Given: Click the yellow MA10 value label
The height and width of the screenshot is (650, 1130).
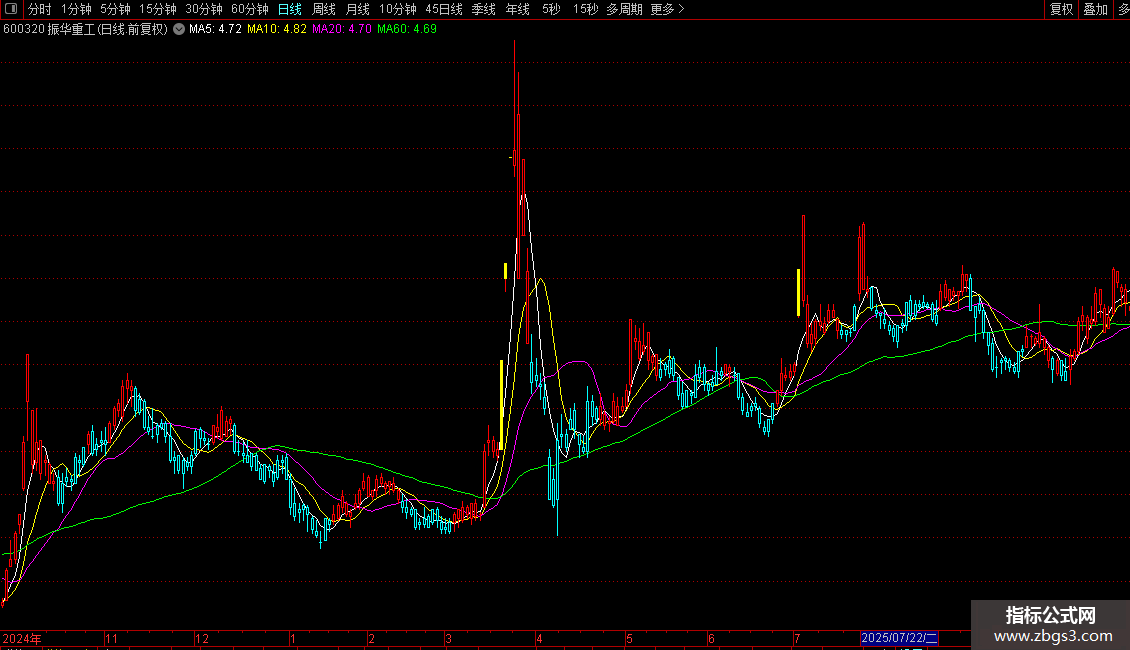Looking at the screenshot, I should 277,29.
